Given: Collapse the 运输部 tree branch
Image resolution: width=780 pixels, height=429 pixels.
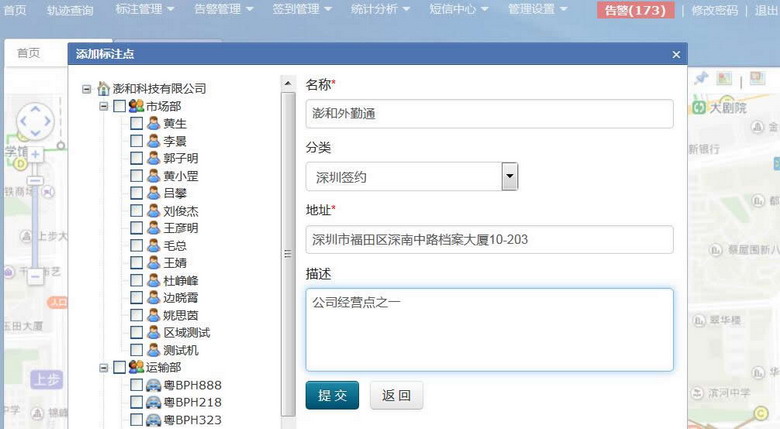Looking at the screenshot, I should tap(103, 368).
